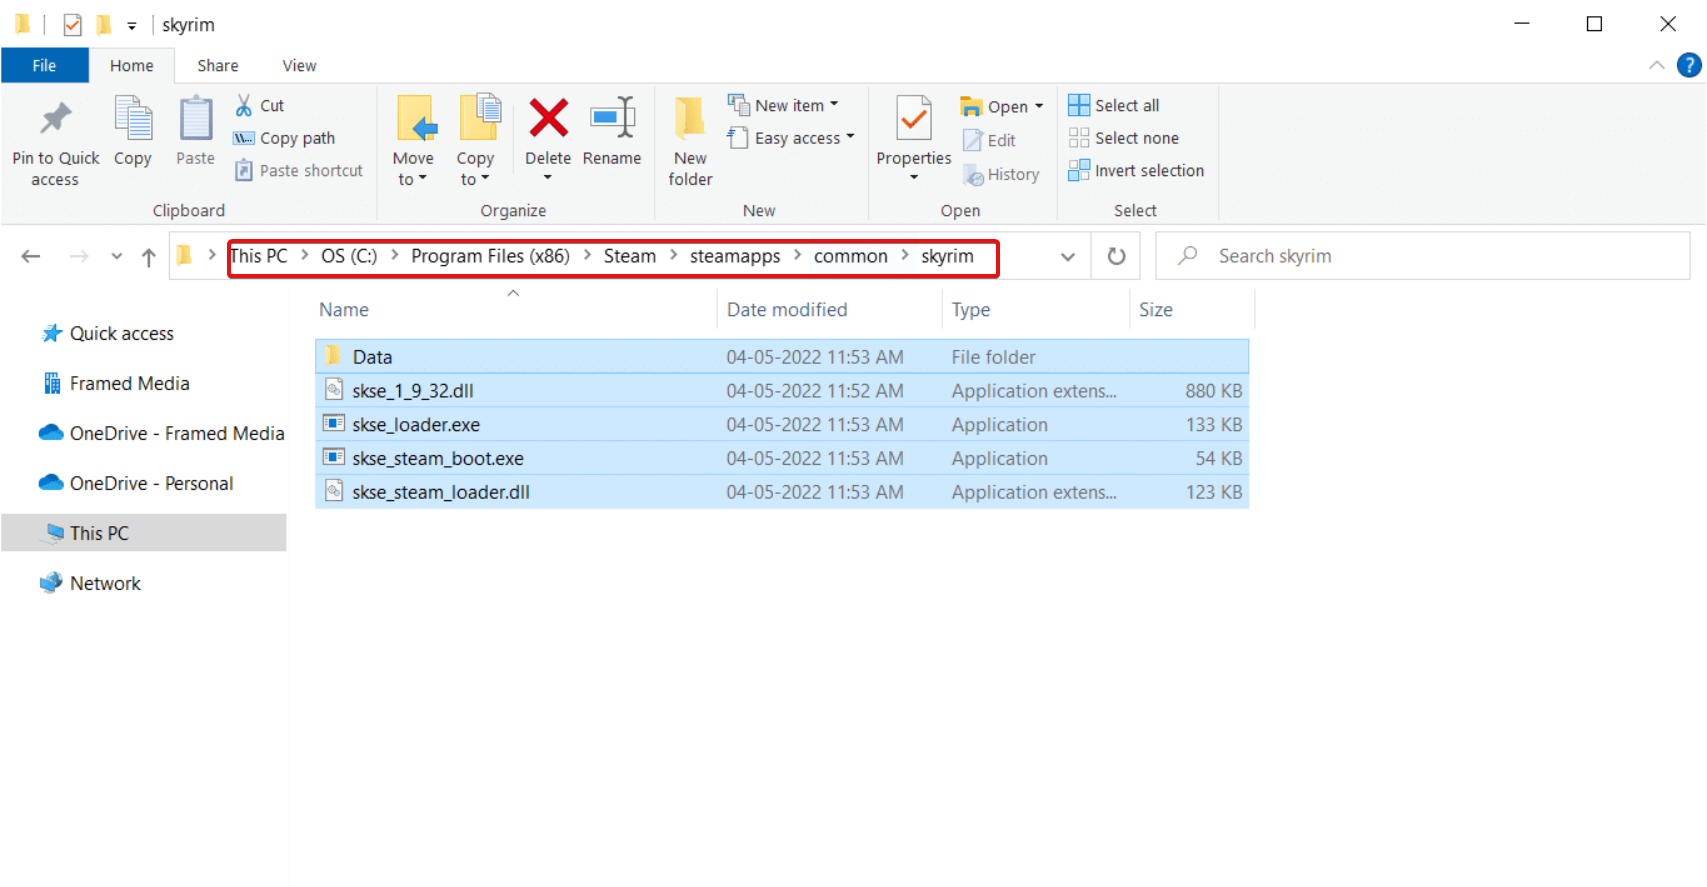Sort files by Name column
The image size is (1707, 887).
coord(344,310)
